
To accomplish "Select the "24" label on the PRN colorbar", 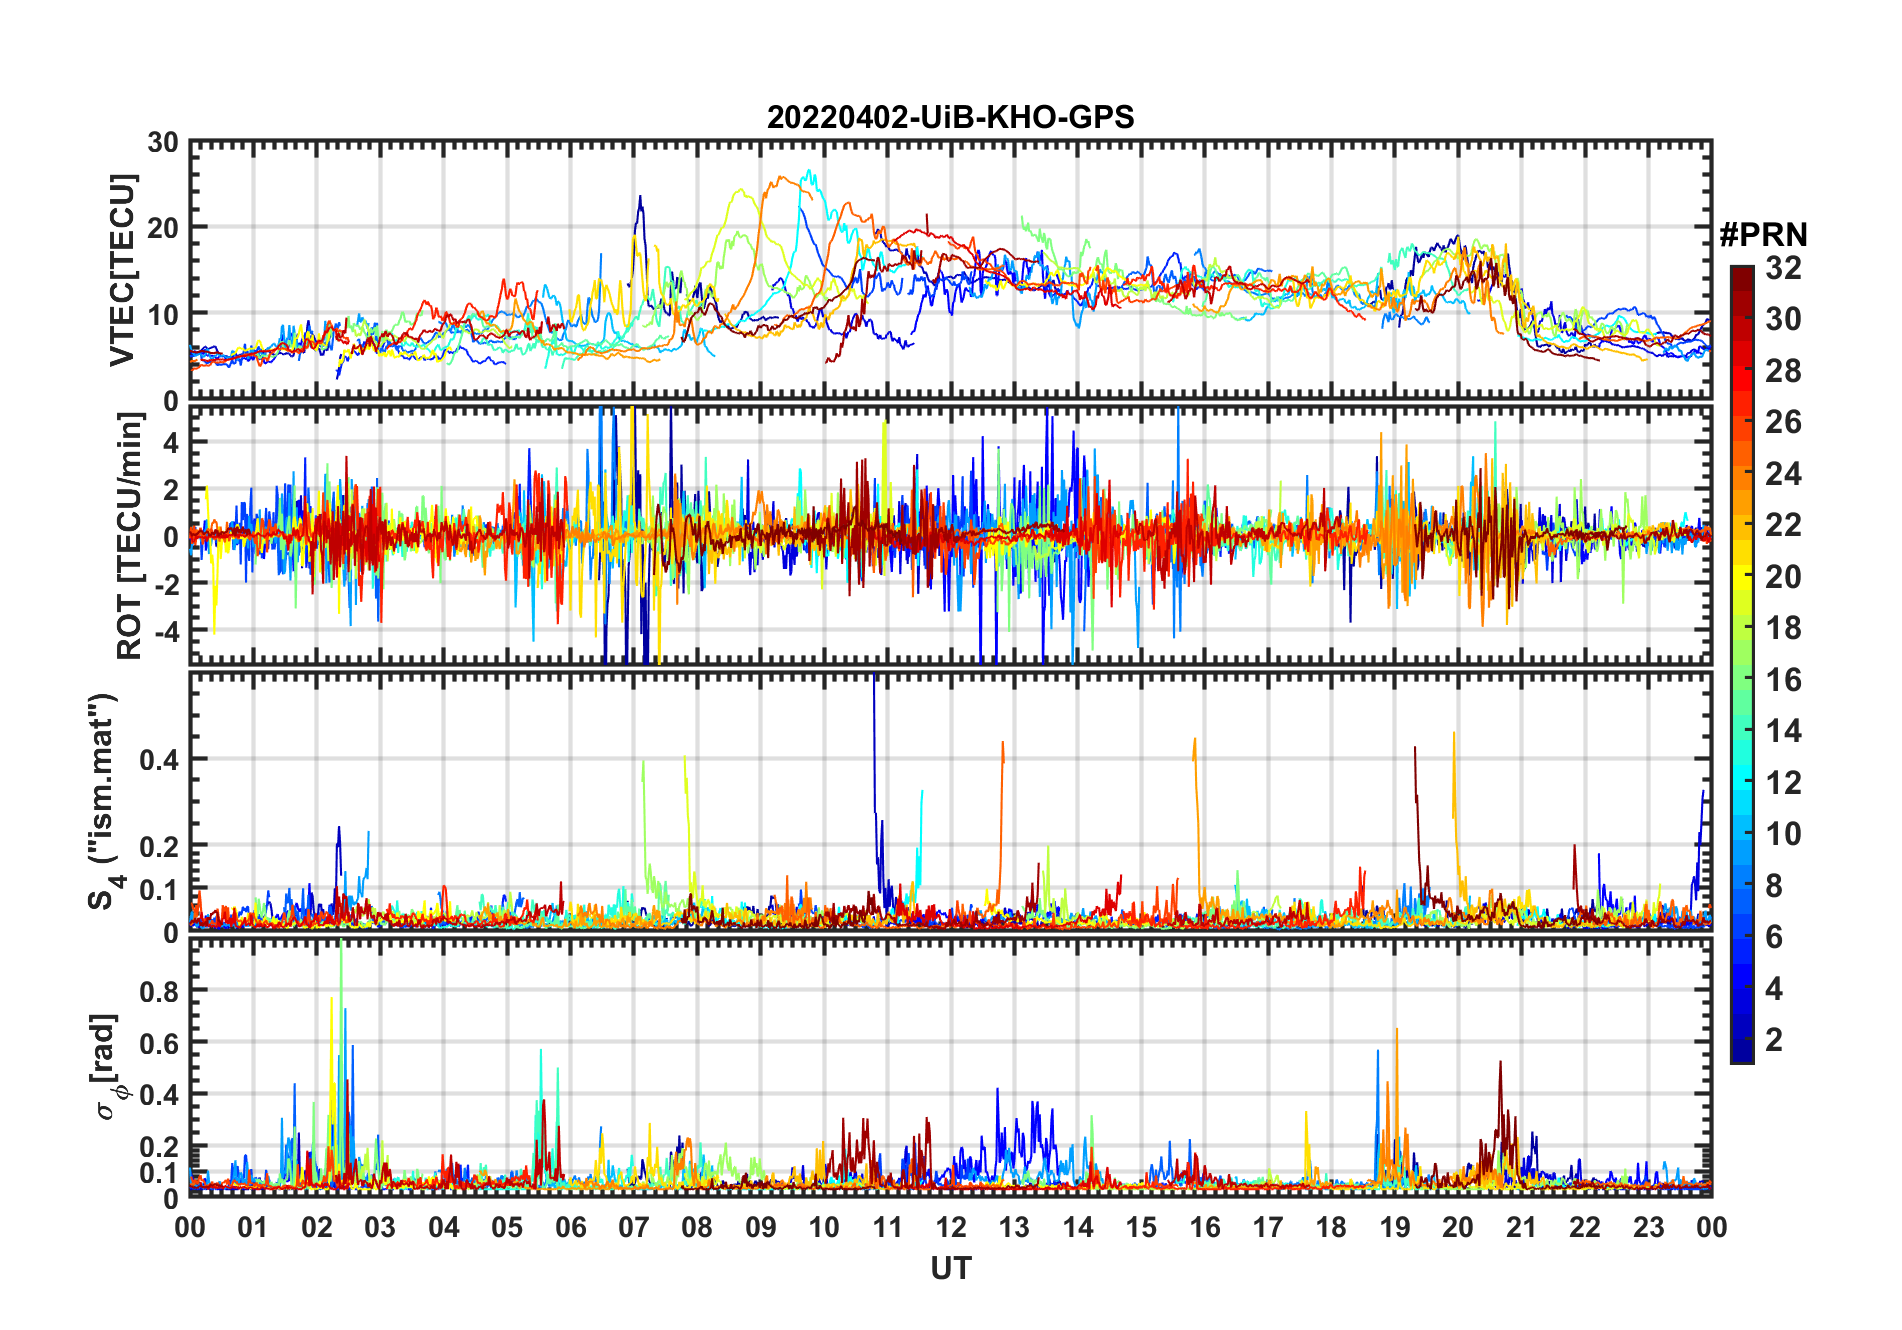I will click(1783, 474).
